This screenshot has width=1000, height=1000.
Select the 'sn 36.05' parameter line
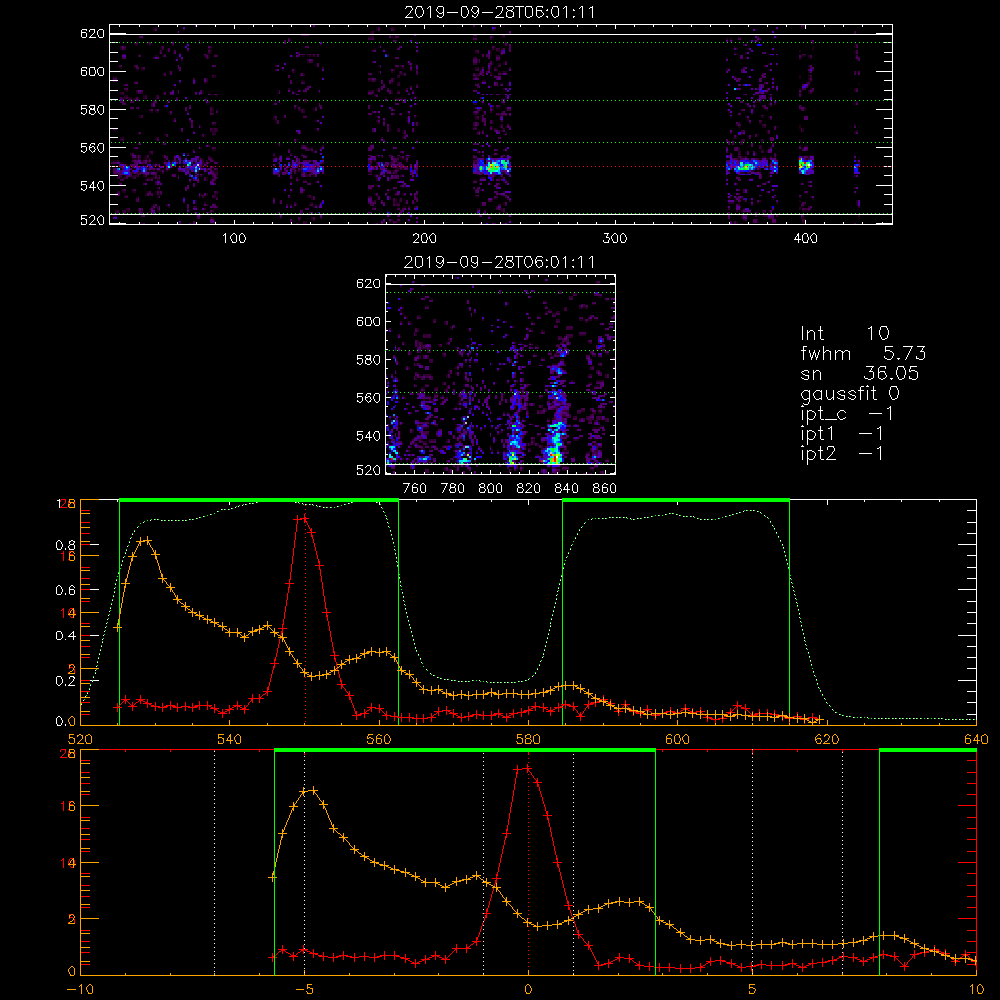860,373
